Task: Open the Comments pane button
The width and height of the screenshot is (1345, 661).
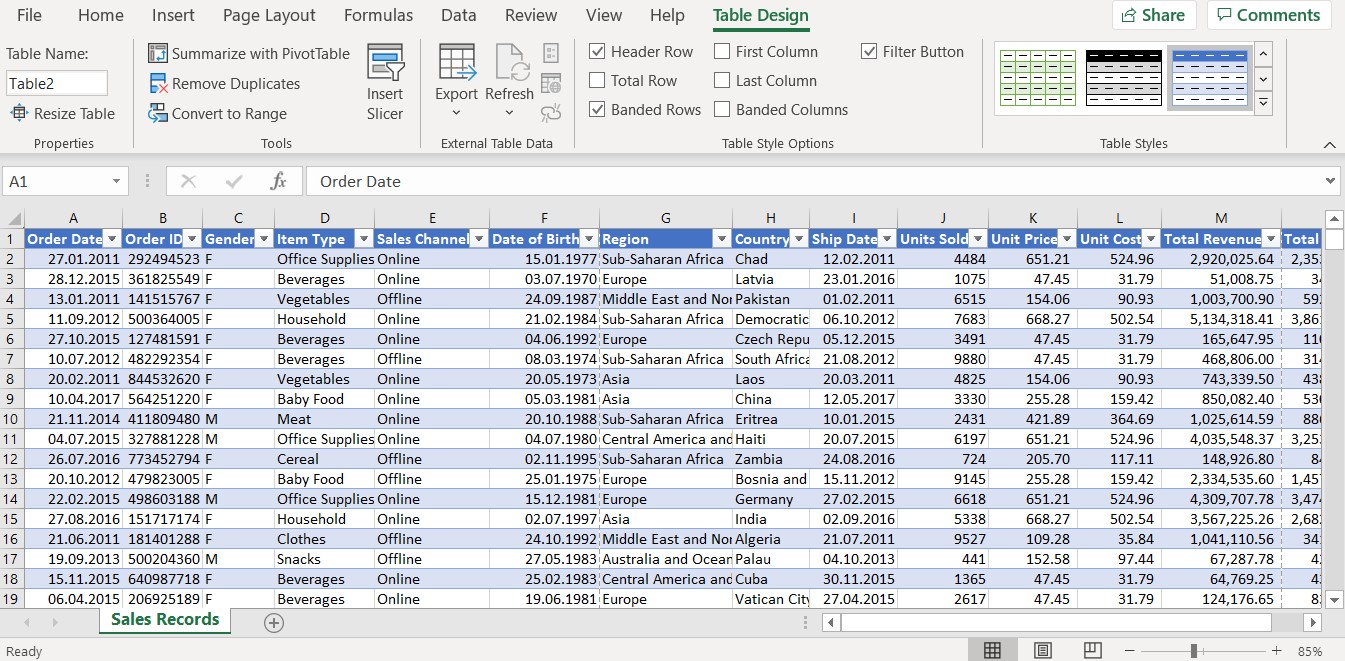Action: tap(1268, 15)
